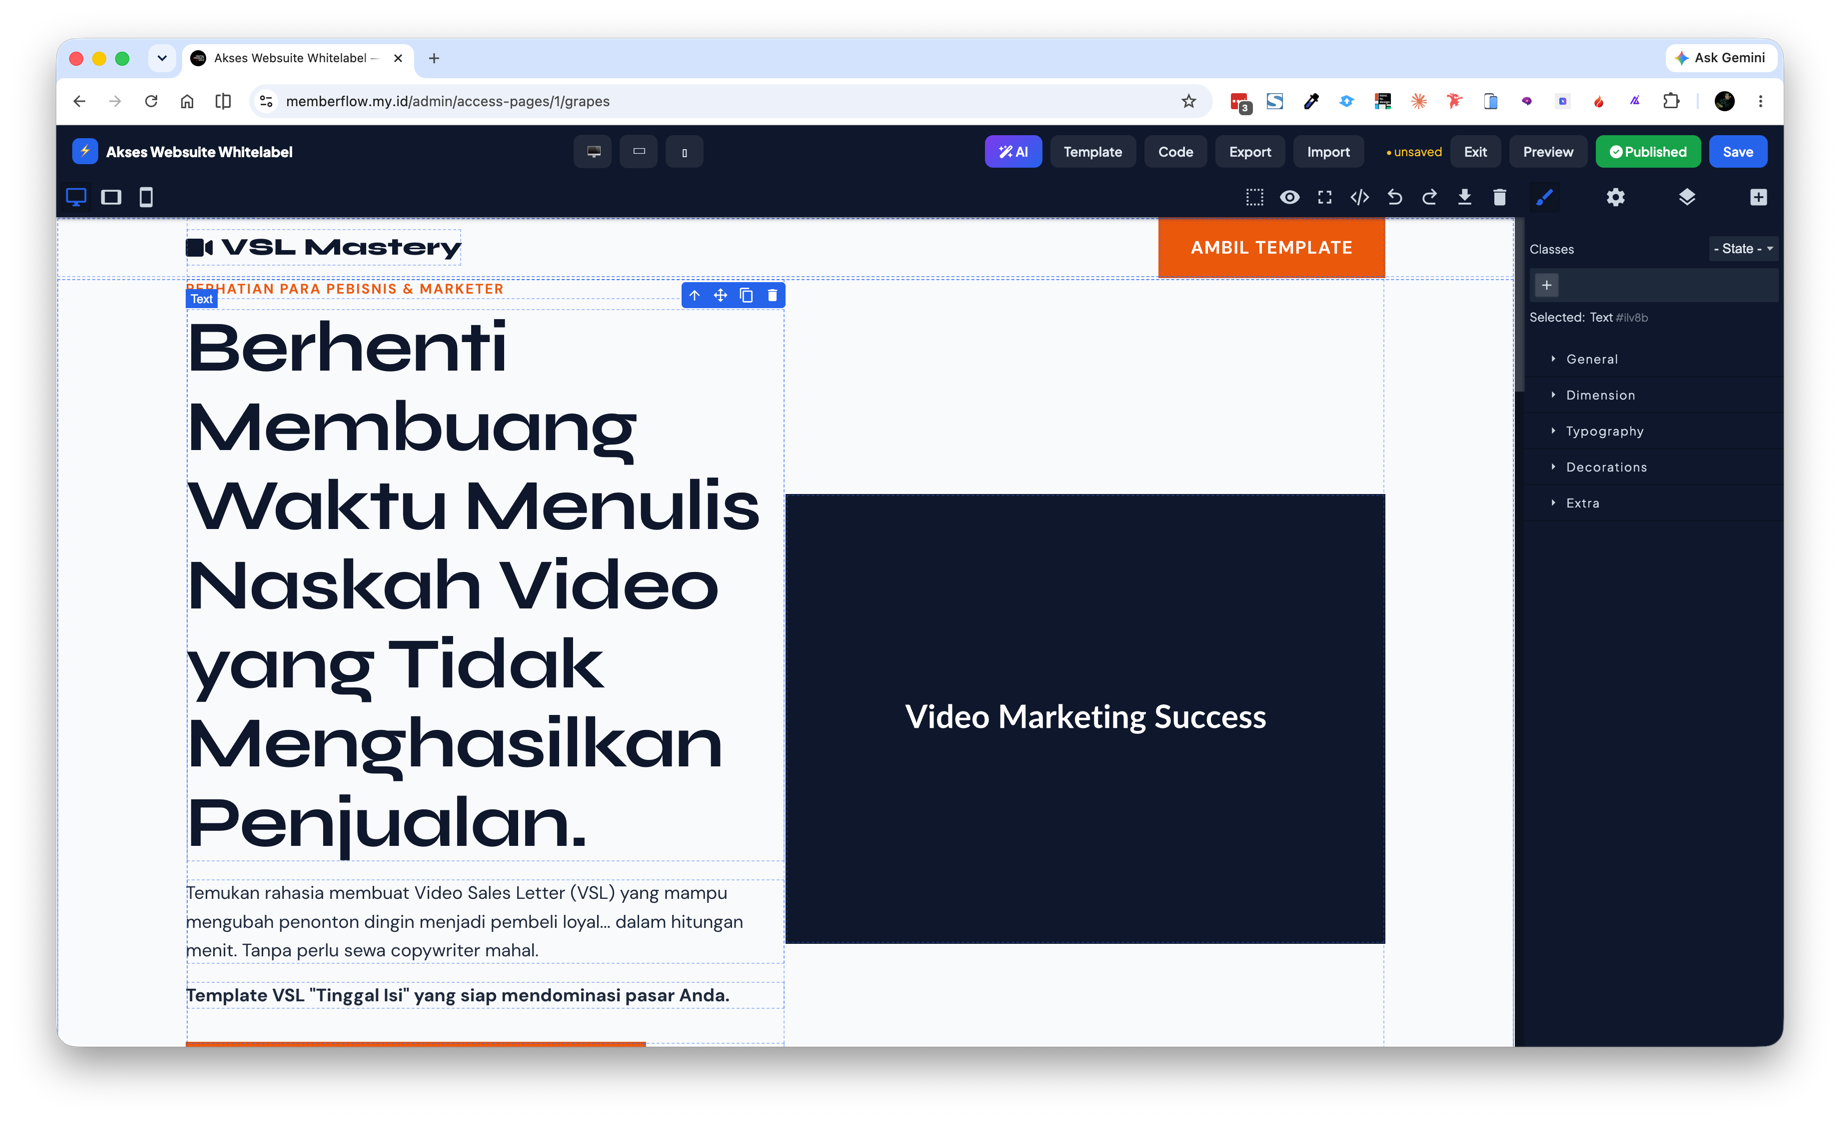Screen dimensions: 1840x1121
Task: Add a new class with plus button
Action: [1547, 285]
